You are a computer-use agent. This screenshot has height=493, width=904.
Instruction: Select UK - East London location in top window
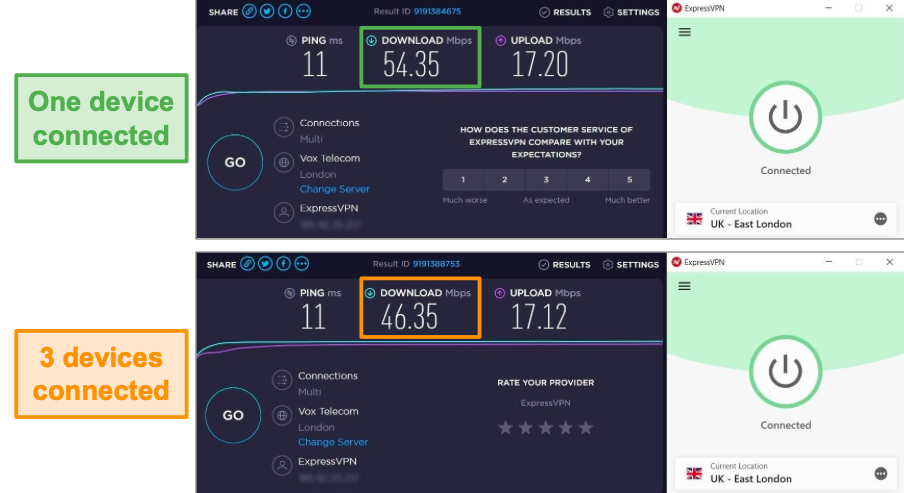785,219
